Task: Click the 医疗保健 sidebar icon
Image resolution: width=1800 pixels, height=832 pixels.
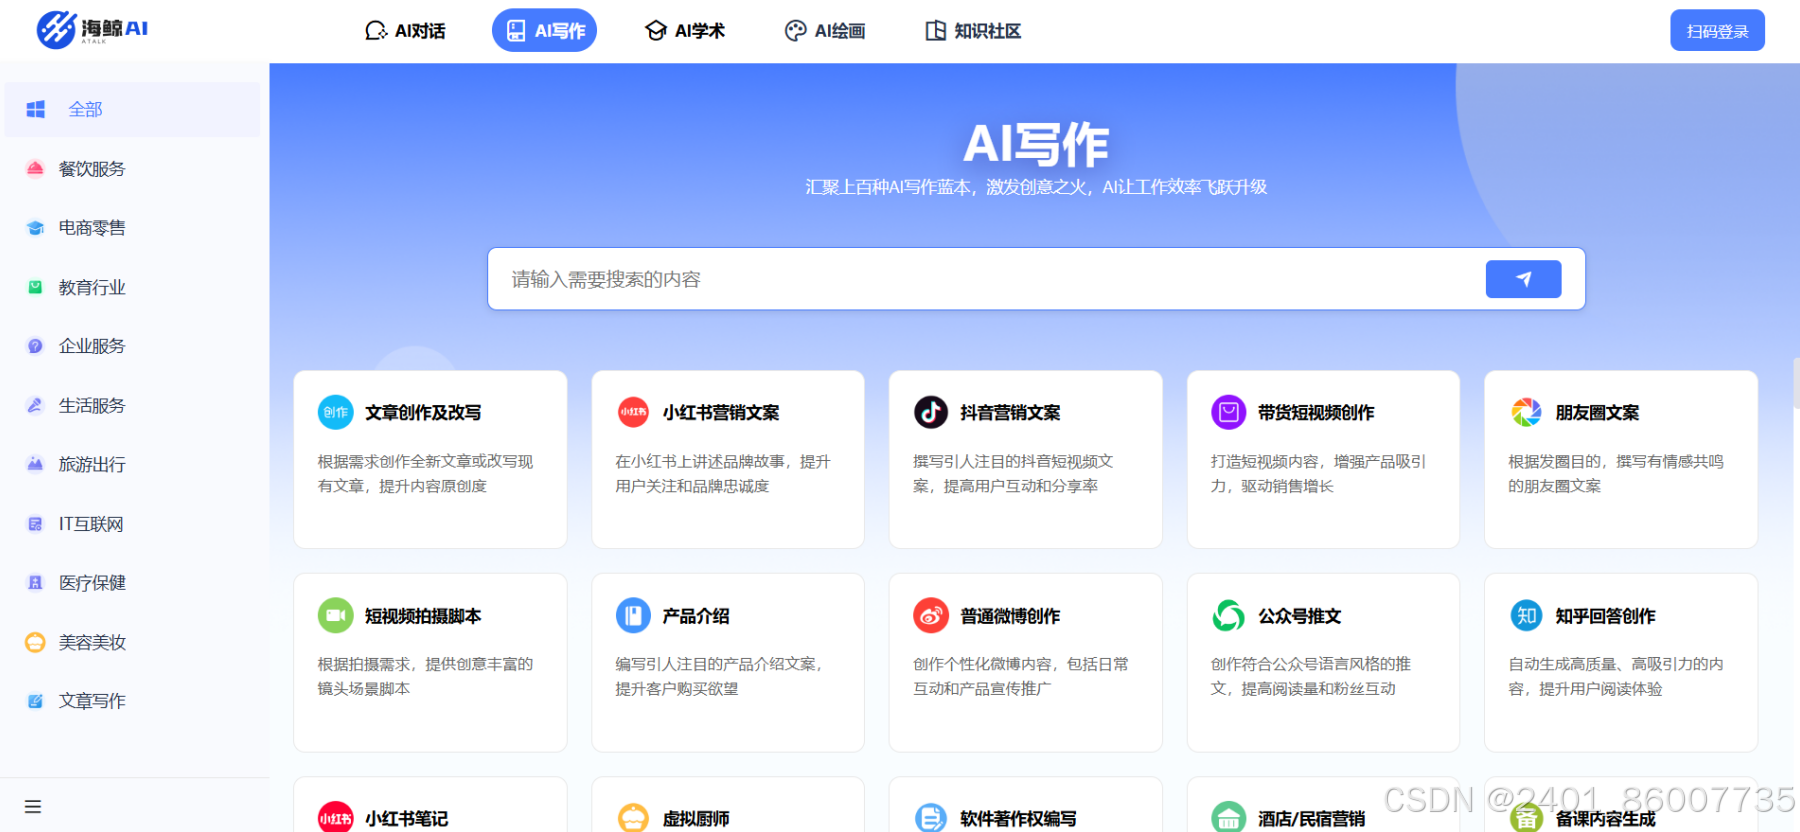Action: (35, 583)
